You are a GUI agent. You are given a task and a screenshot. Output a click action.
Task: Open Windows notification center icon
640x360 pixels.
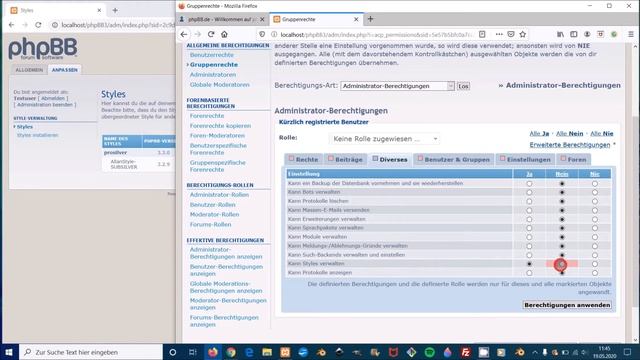pyautogui.click(x=628, y=352)
